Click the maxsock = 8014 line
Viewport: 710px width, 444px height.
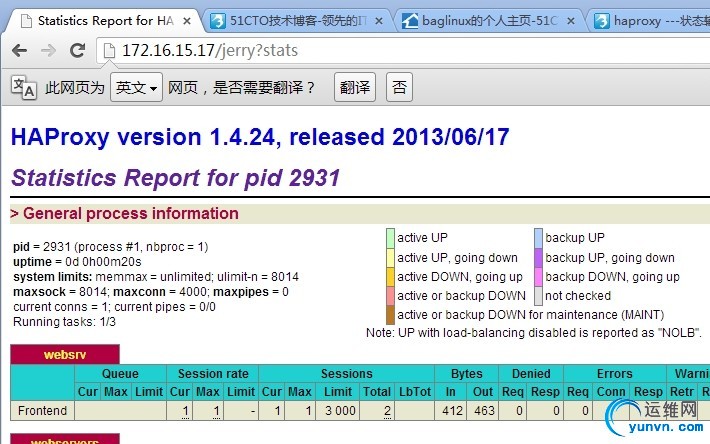tap(151, 291)
